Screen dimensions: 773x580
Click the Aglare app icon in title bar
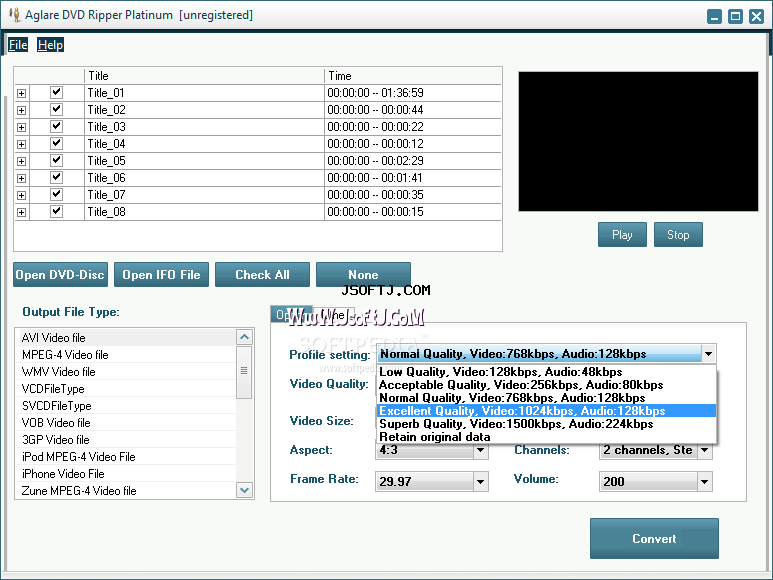[x=15, y=15]
